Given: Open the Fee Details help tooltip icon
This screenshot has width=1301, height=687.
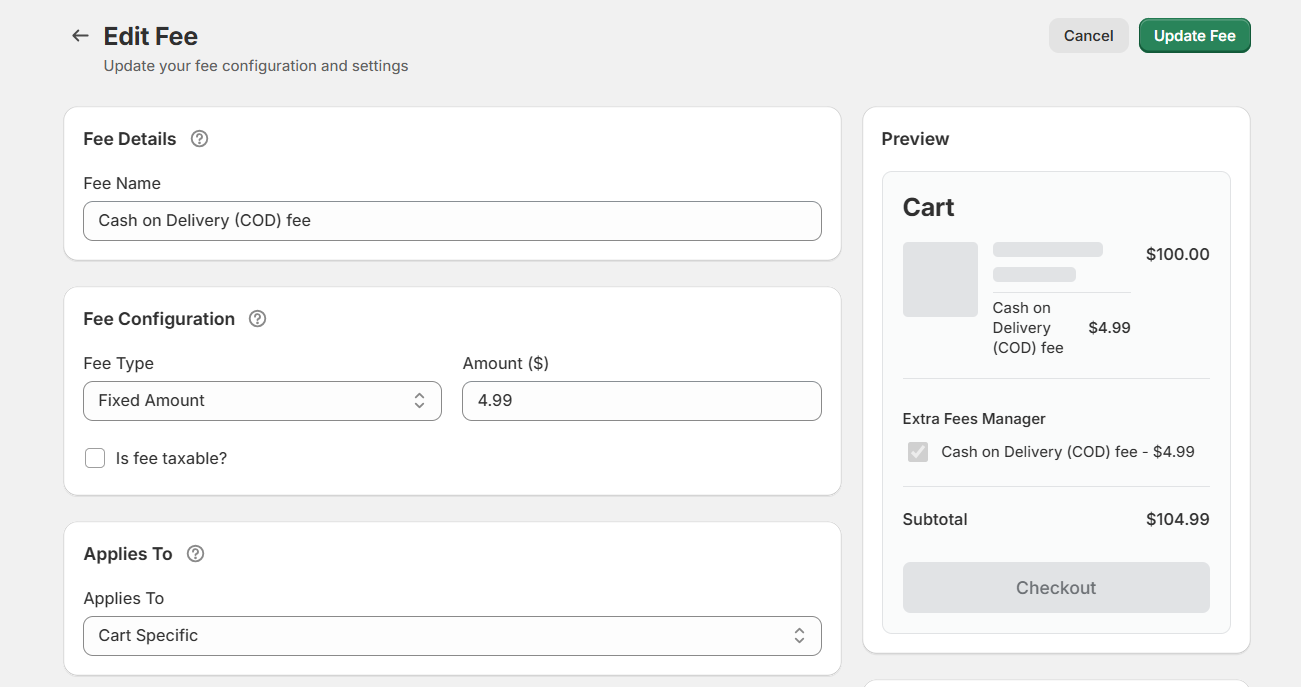Looking at the screenshot, I should coord(199,138).
